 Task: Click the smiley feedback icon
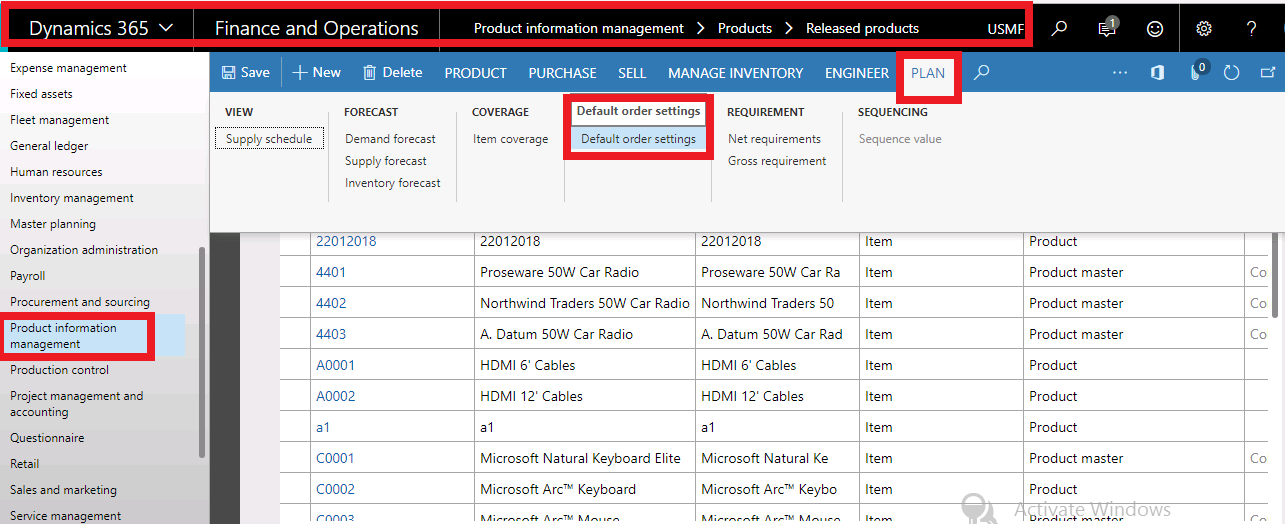click(1155, 29)
